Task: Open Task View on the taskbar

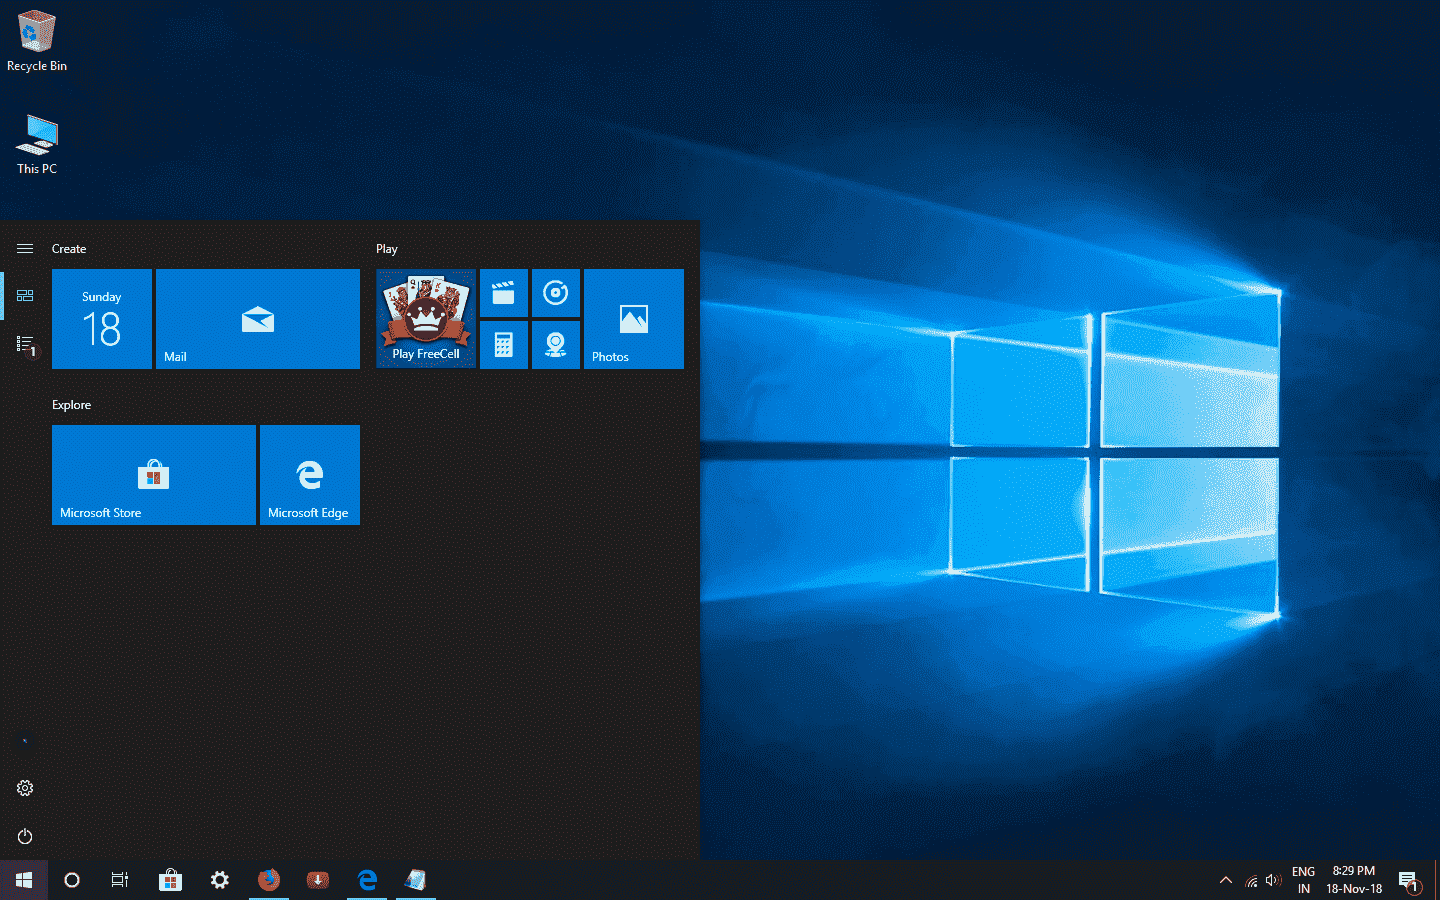Action: (x=120, y=880)
